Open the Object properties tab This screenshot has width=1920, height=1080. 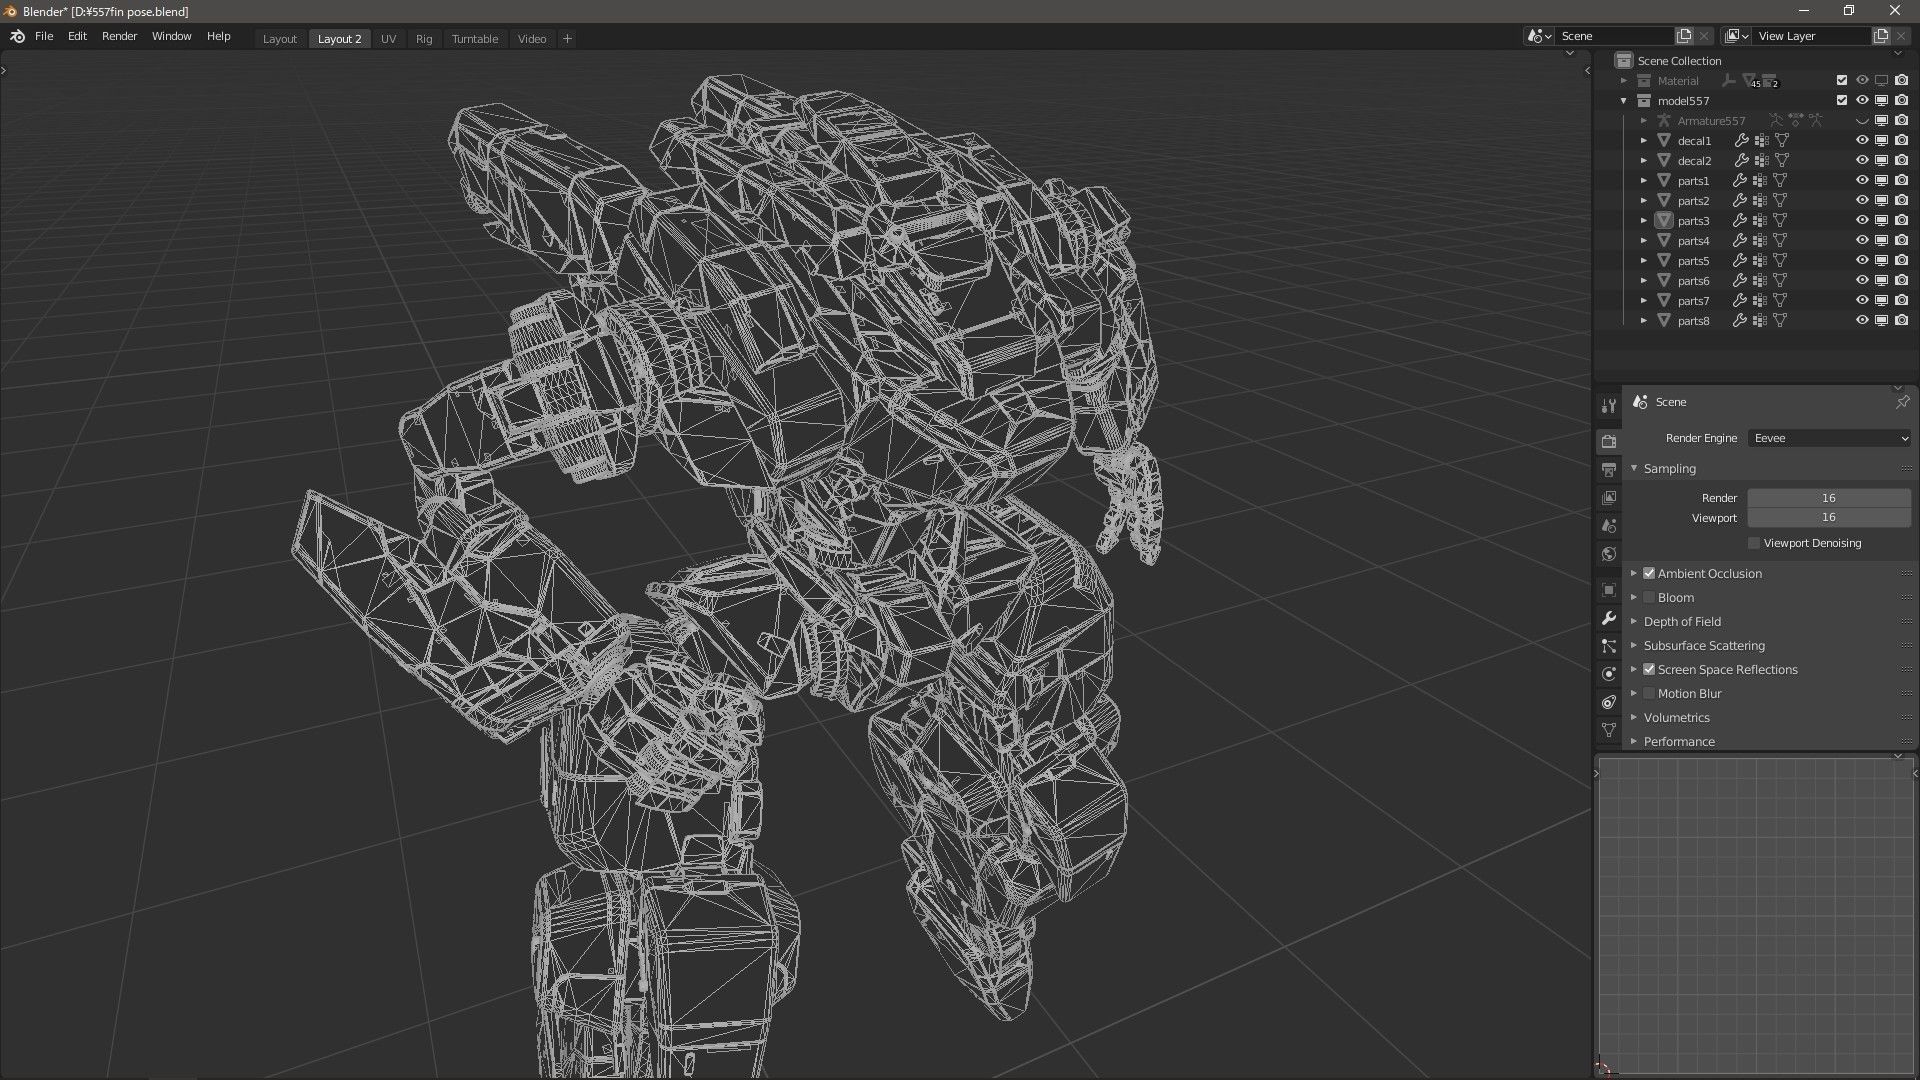[x=1608, y=590]
